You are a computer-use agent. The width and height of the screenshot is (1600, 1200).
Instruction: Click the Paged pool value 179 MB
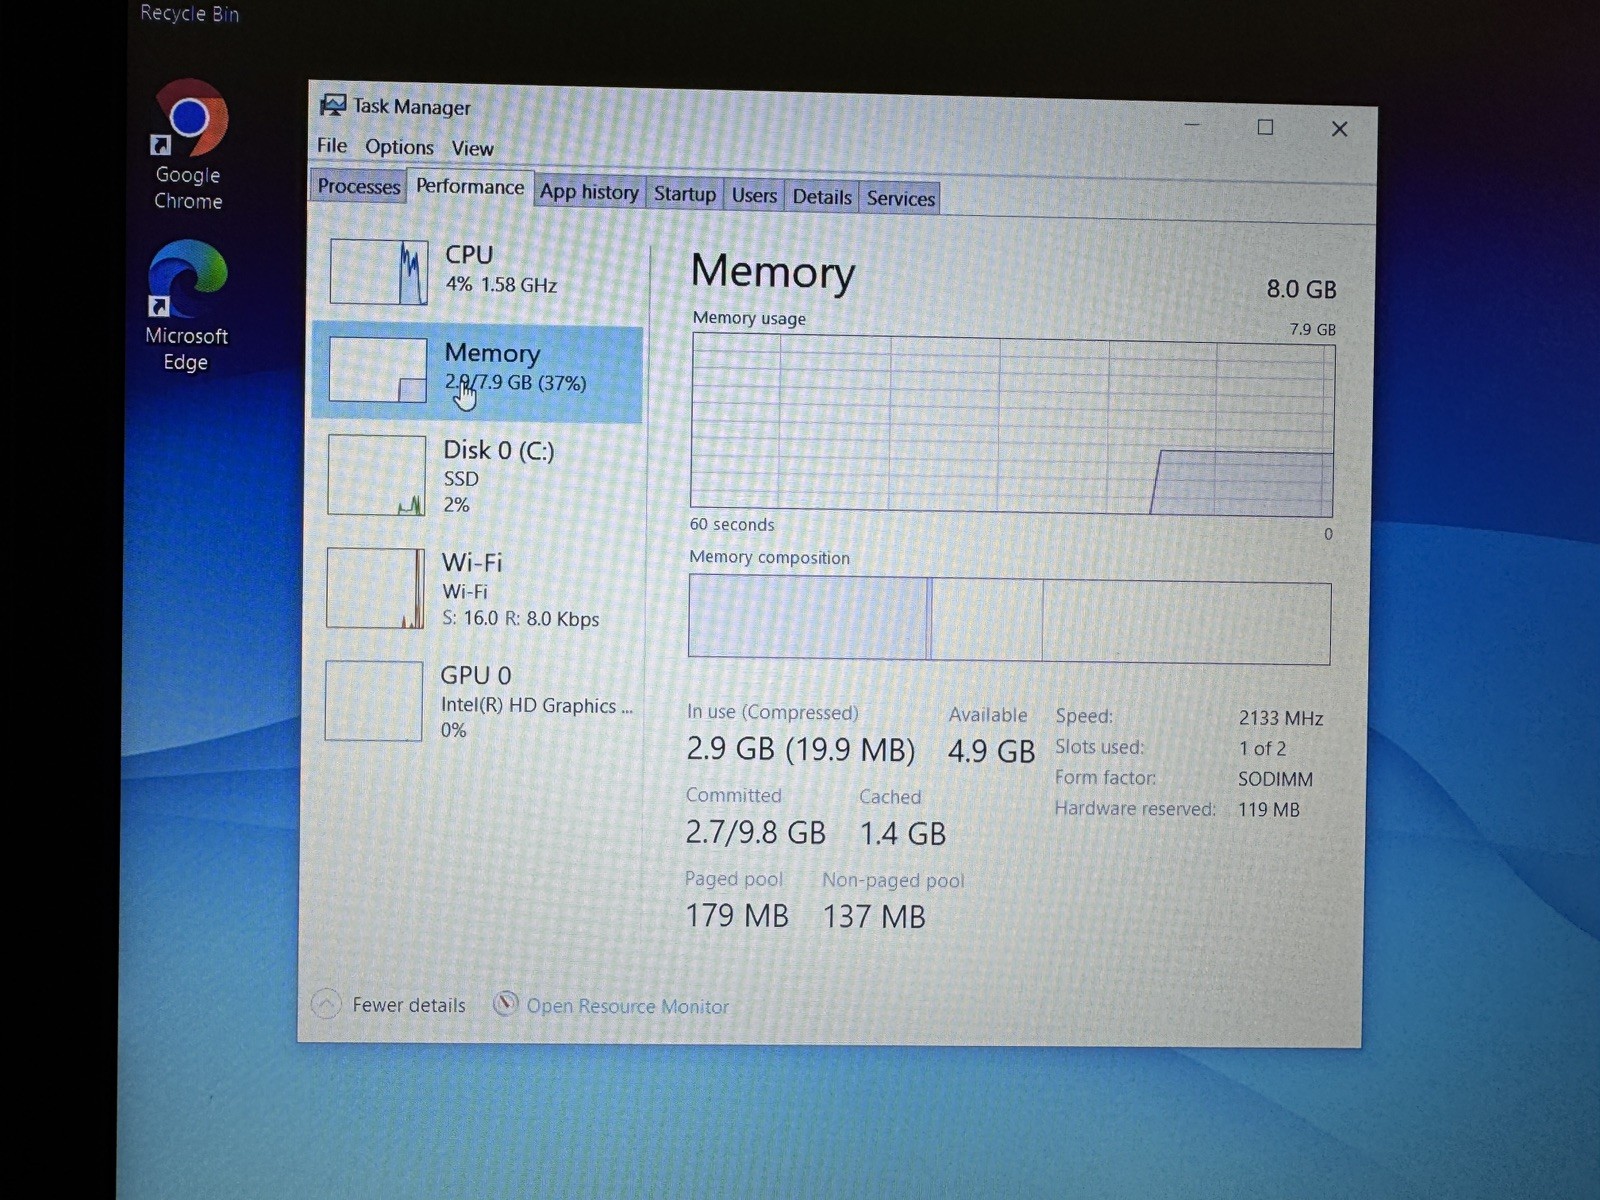click(x=737, y=915)
